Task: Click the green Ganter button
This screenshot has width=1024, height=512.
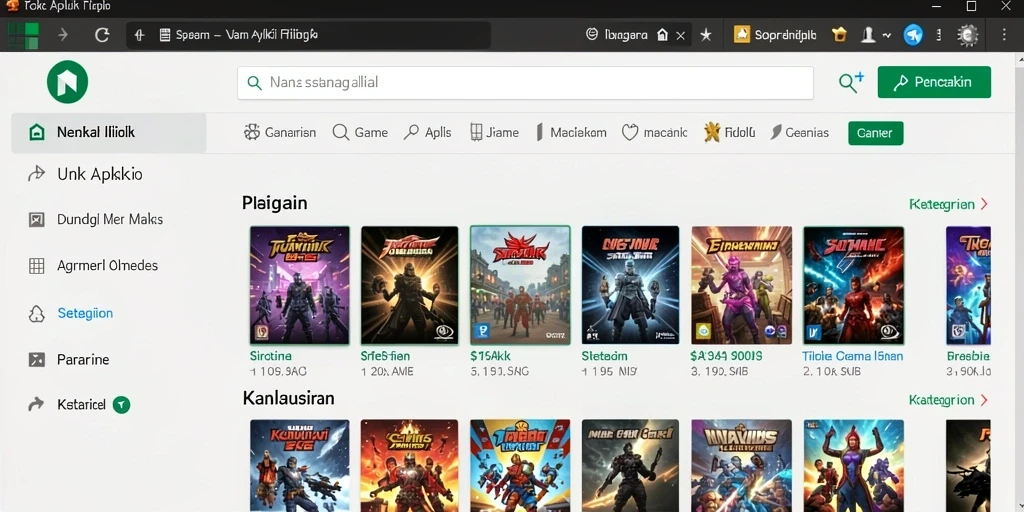Action: click(x=875, y=133)
